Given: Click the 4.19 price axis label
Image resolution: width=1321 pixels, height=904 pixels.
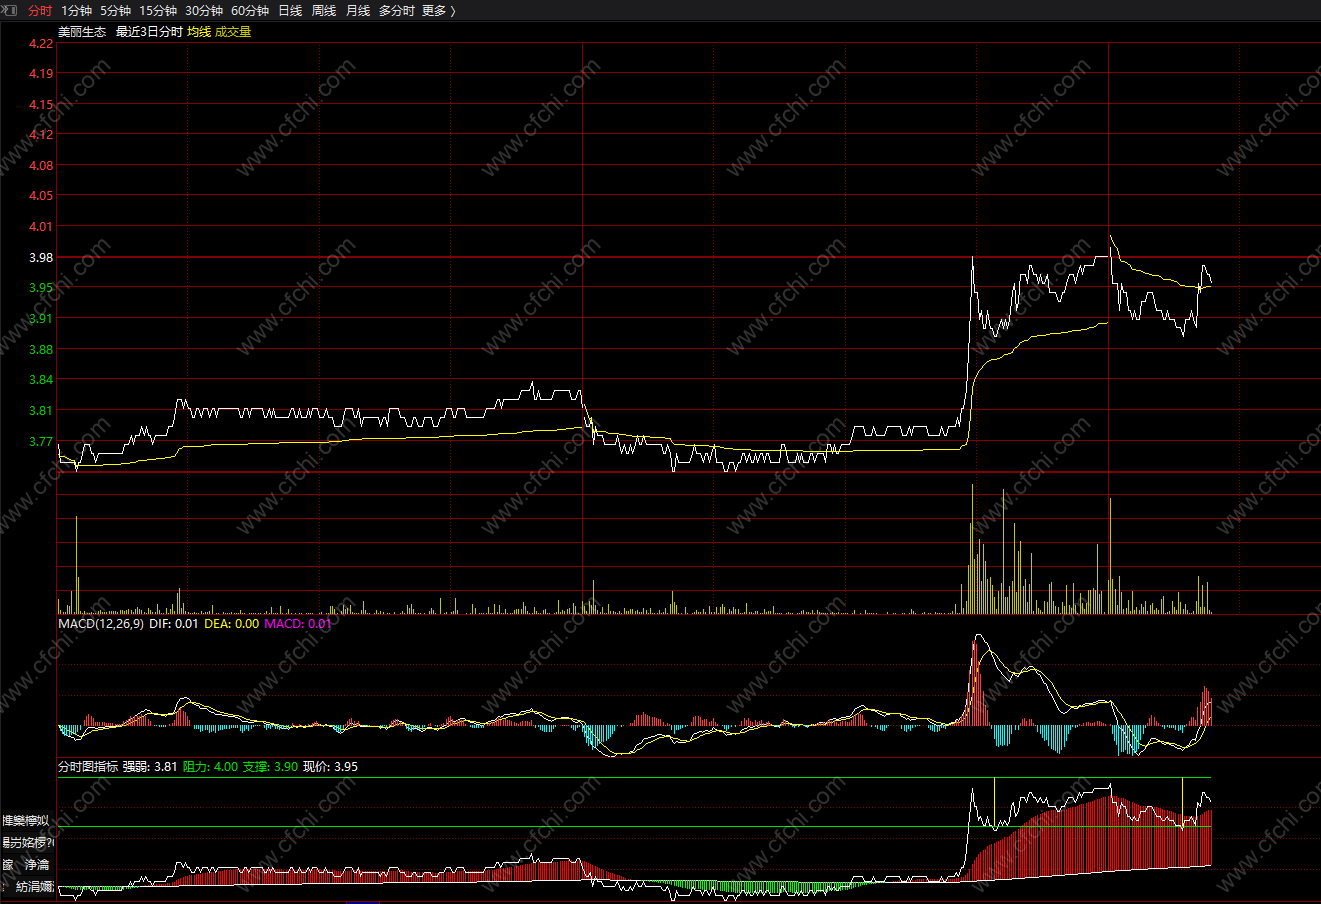Looking at the screenshot, I should (41, 74).
